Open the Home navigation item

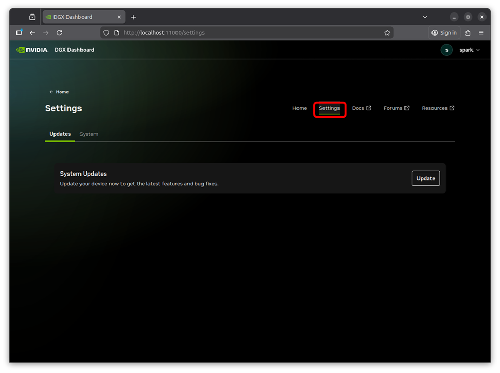click(299, 108)
